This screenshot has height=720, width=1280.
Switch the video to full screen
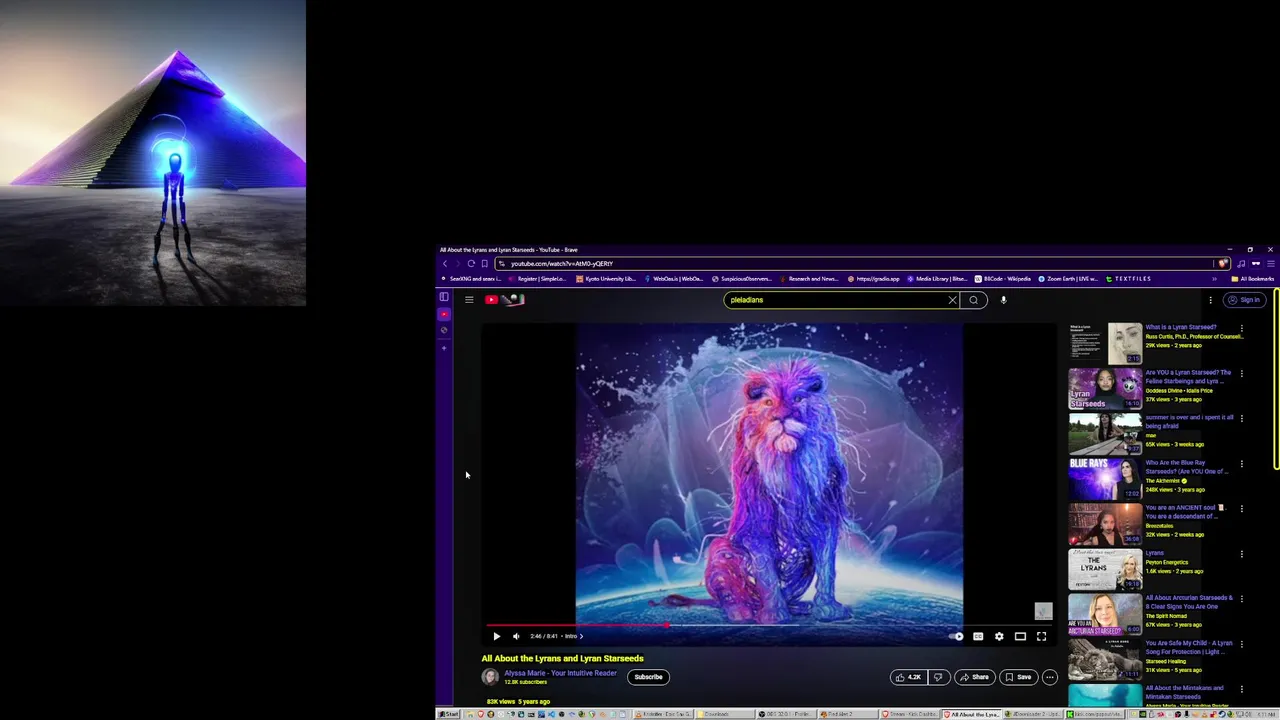[x=1041, y=636]
